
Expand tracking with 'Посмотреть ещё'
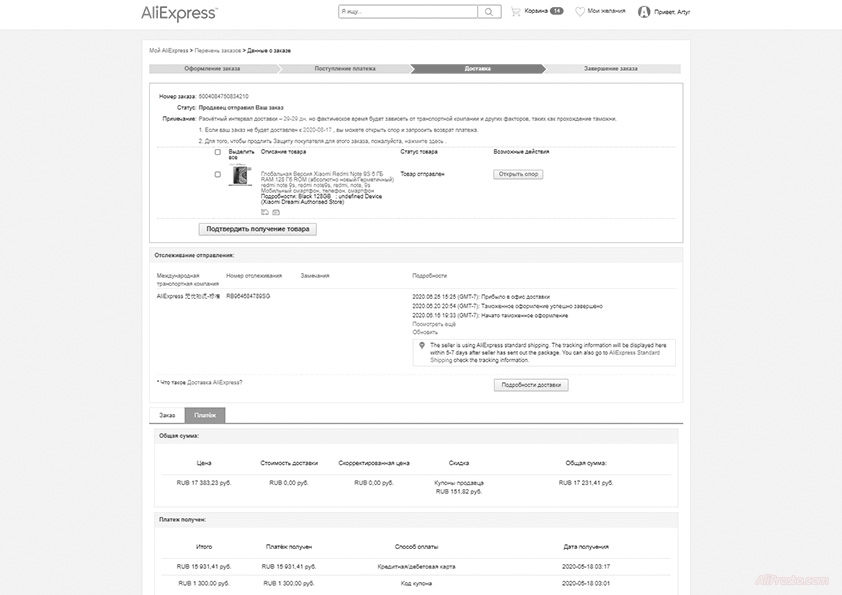coord(434,324)
